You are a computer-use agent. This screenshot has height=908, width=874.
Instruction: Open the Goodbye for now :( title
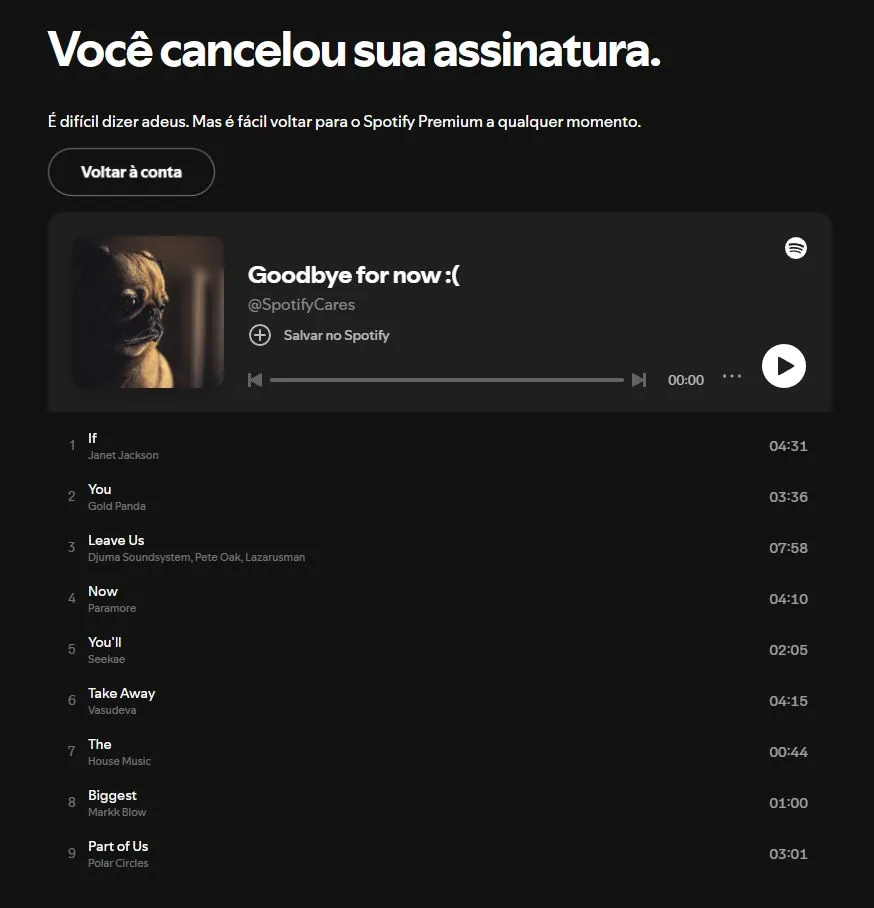(x=353, y=275)
